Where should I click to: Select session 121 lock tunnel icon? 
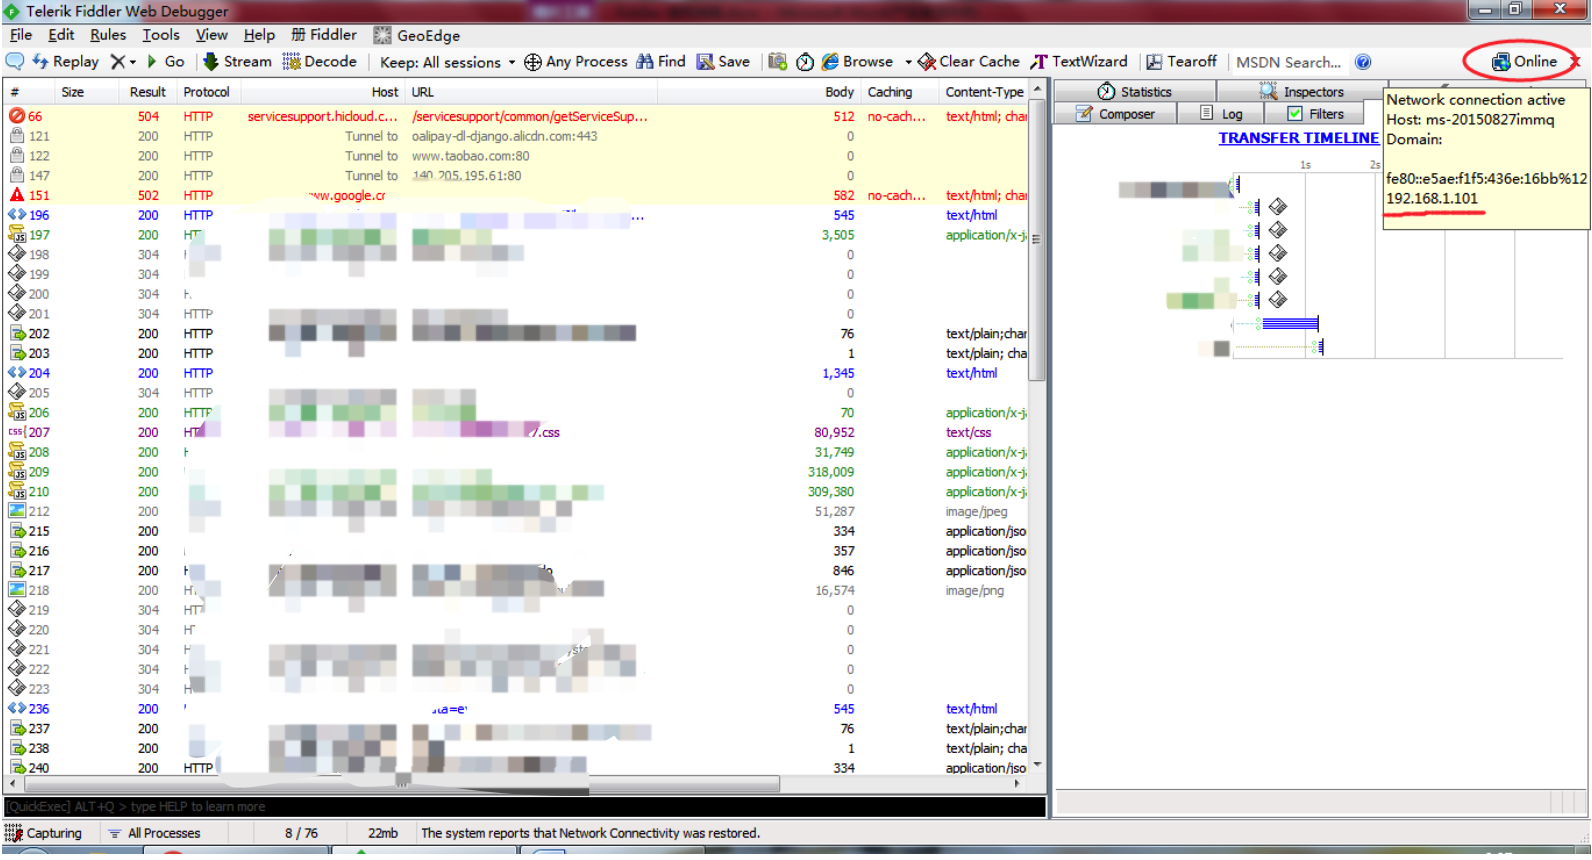click(17, 136)
